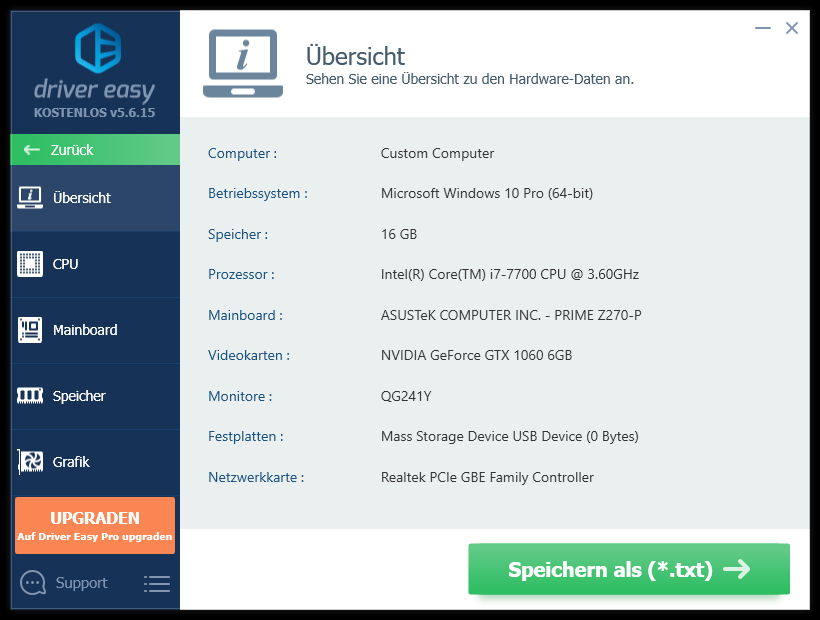The height and width of the screenshot is (620, 820).
Task: Click the 'Prozessor :' label
Action: tap(241, 274)
